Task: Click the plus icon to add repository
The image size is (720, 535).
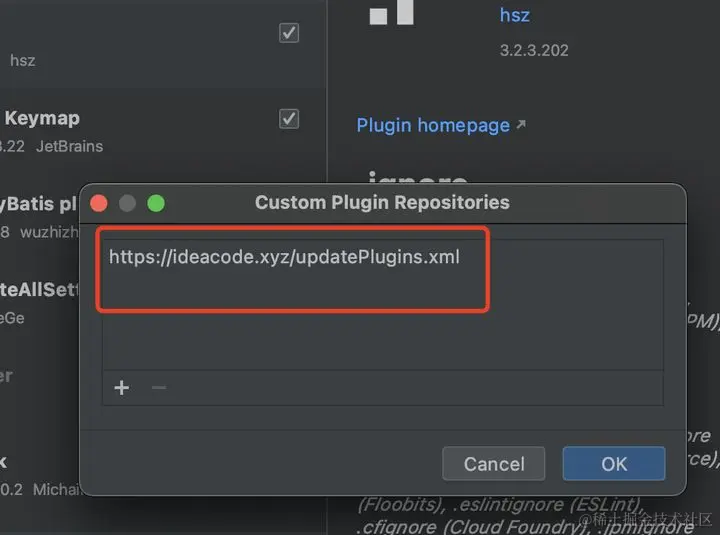Action: click(x=122, y=388)
